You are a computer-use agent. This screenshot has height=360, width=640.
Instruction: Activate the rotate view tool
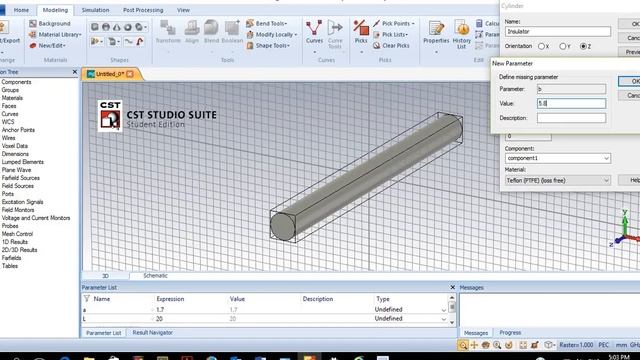[x=485, y=345]
